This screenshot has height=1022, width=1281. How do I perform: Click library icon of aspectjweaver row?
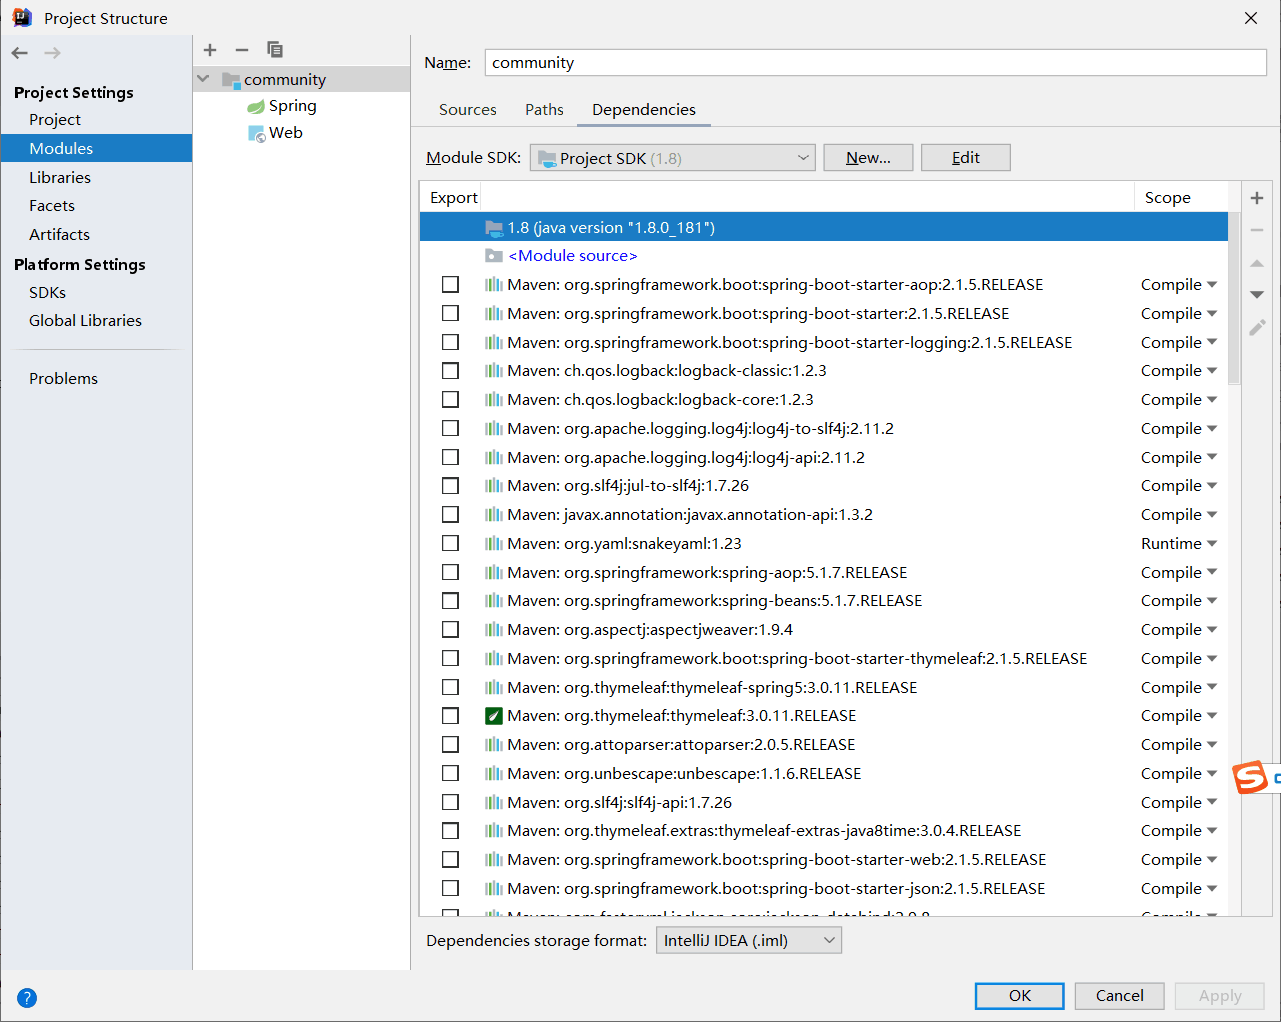pos(494,630)
